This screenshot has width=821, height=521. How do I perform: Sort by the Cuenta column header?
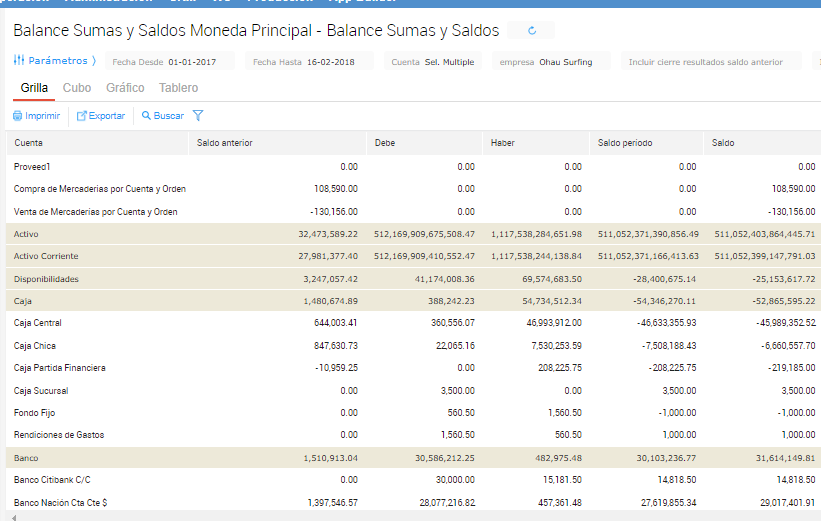click(x=29, y=143)
